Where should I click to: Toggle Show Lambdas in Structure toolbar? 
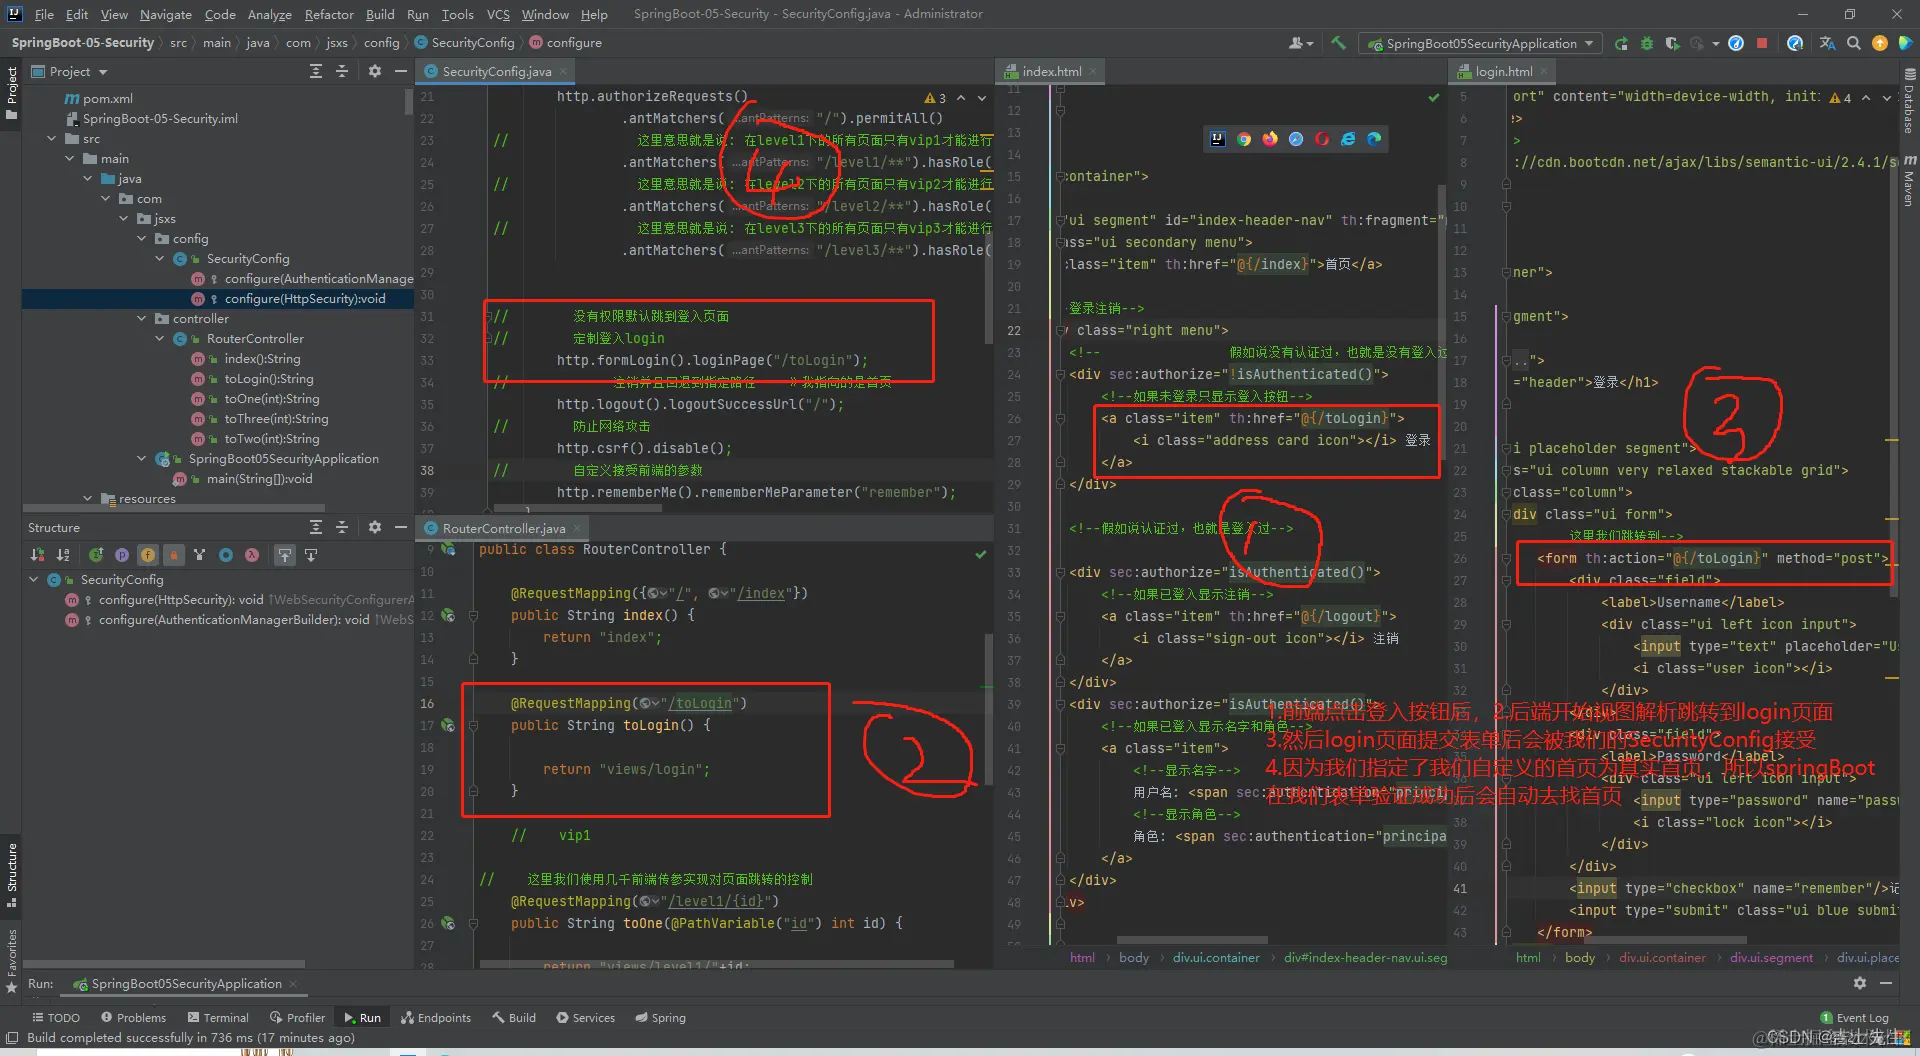tap(252, 555)
